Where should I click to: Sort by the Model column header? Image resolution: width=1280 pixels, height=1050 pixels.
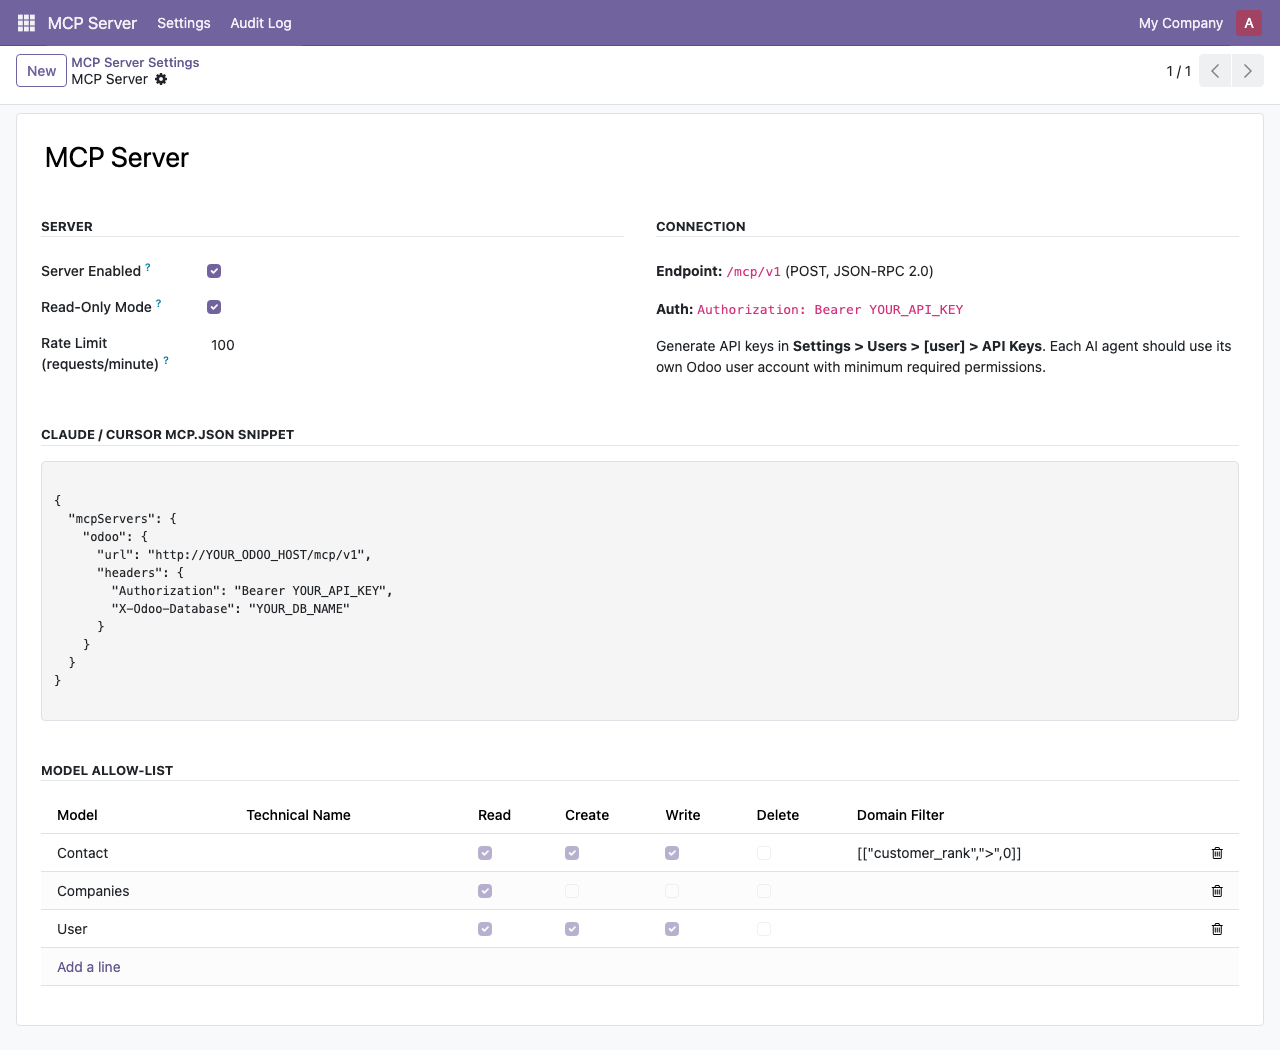click(x=77, y=815)
